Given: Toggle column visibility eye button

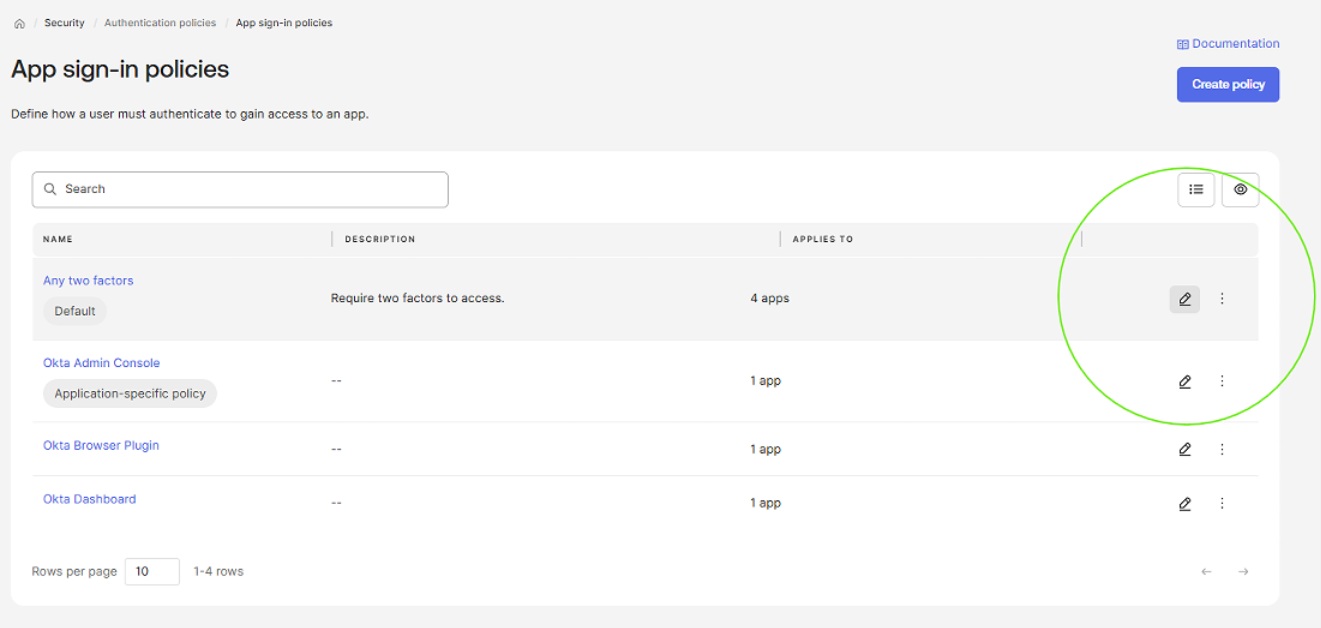Looking at the screenshot, I should [1240, 189].
